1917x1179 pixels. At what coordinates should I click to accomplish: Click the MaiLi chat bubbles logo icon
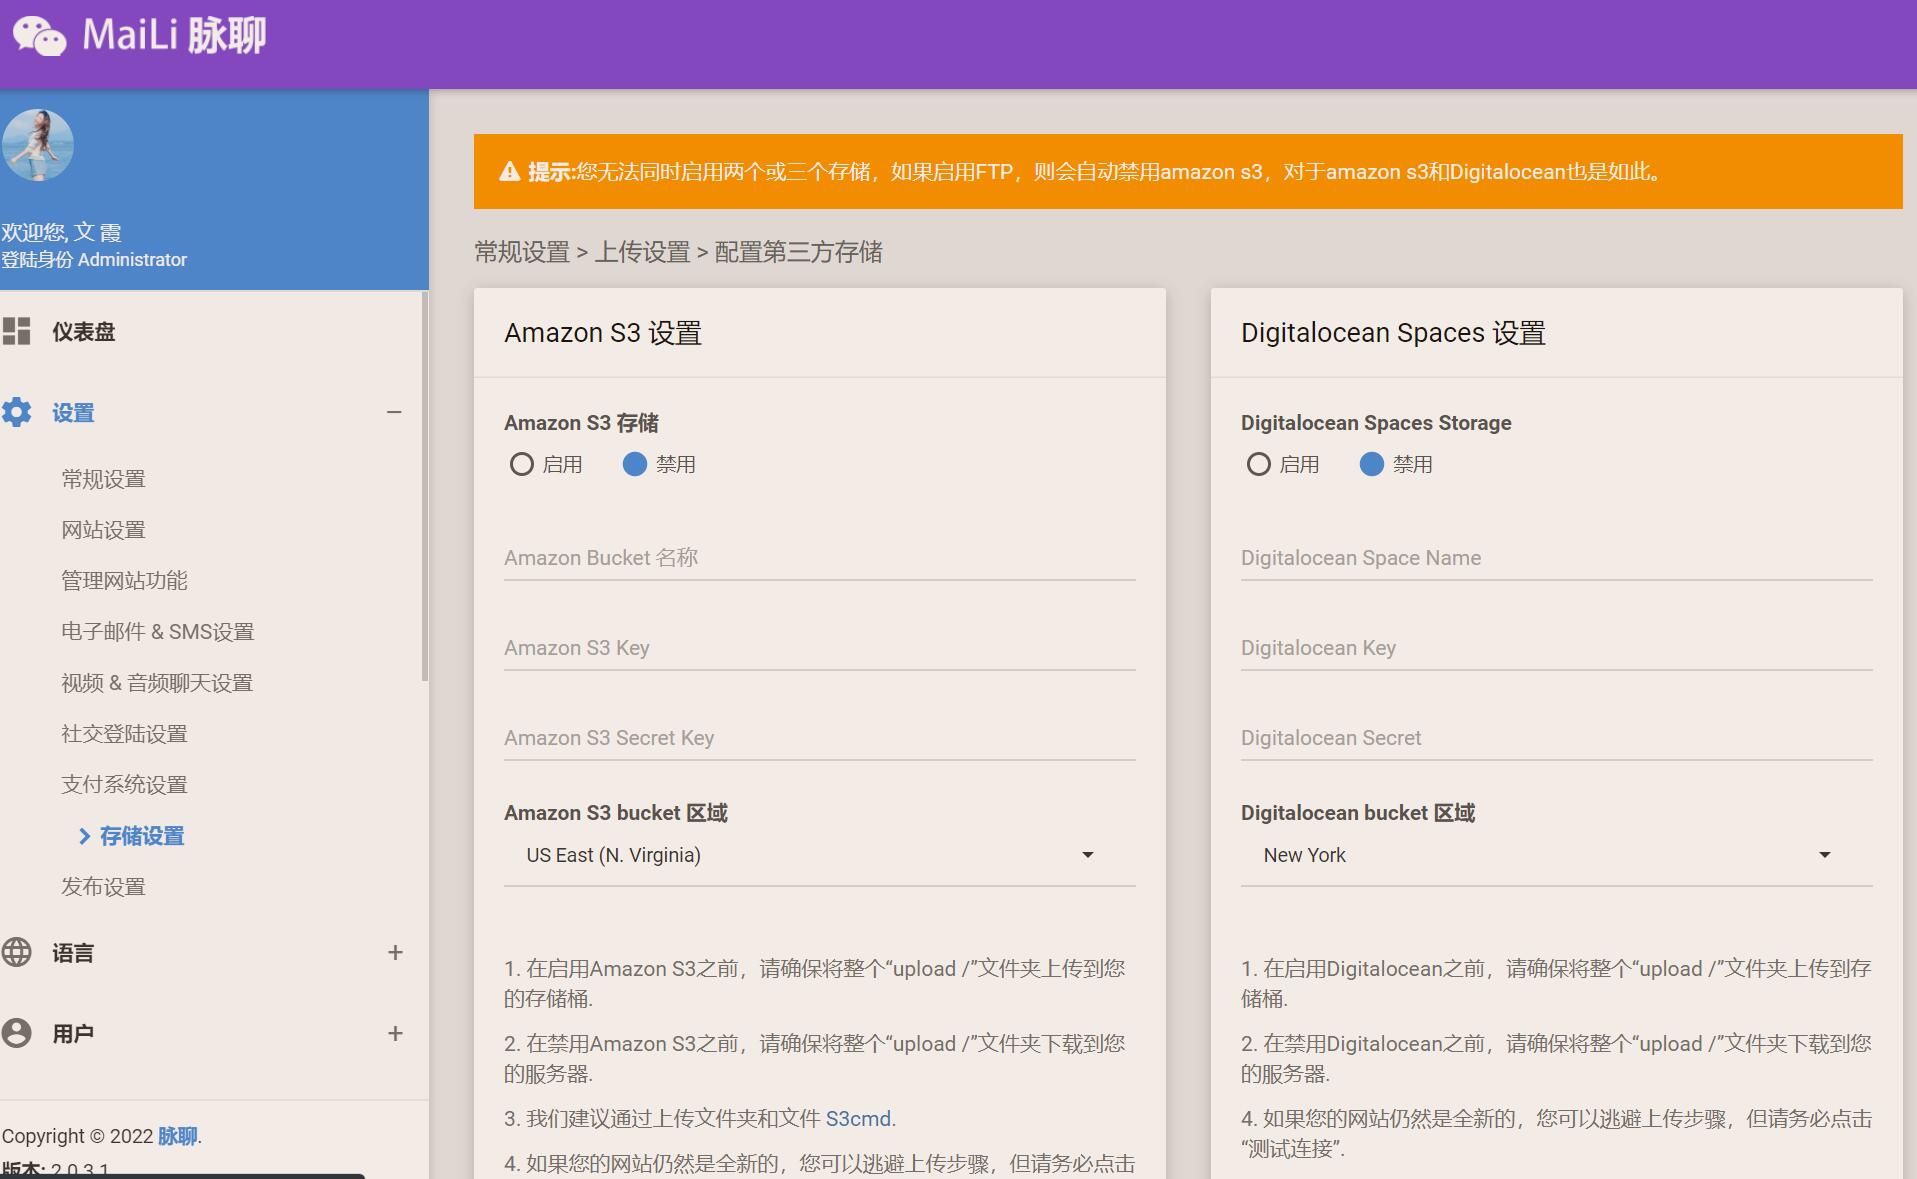(x=39, y=36)
